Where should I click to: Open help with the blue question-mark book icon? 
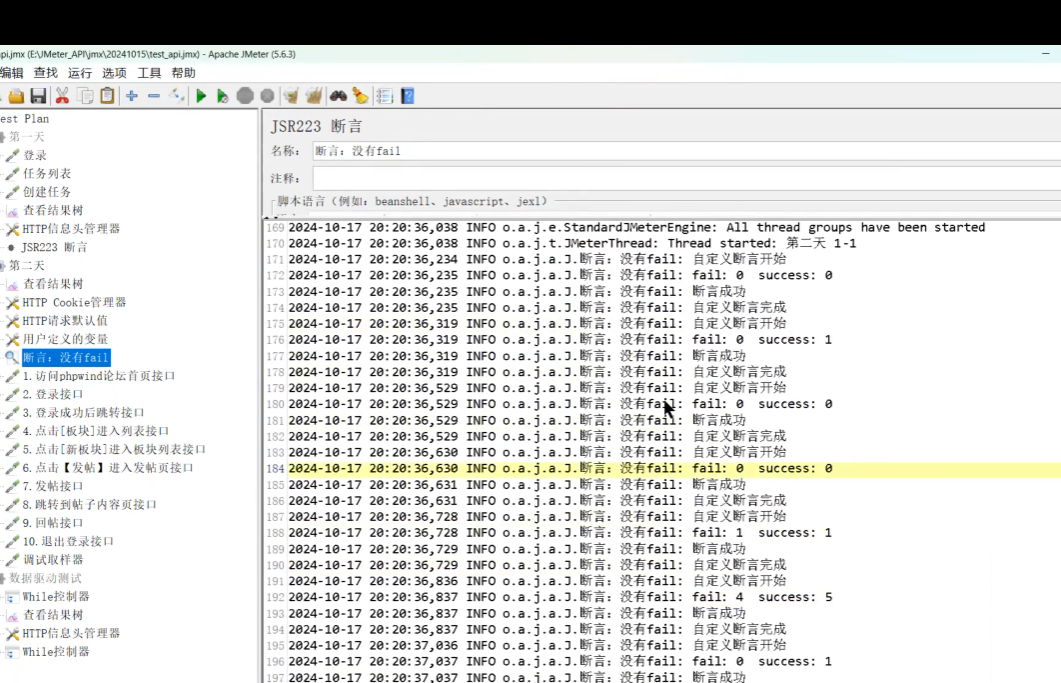tap(407, 96)
